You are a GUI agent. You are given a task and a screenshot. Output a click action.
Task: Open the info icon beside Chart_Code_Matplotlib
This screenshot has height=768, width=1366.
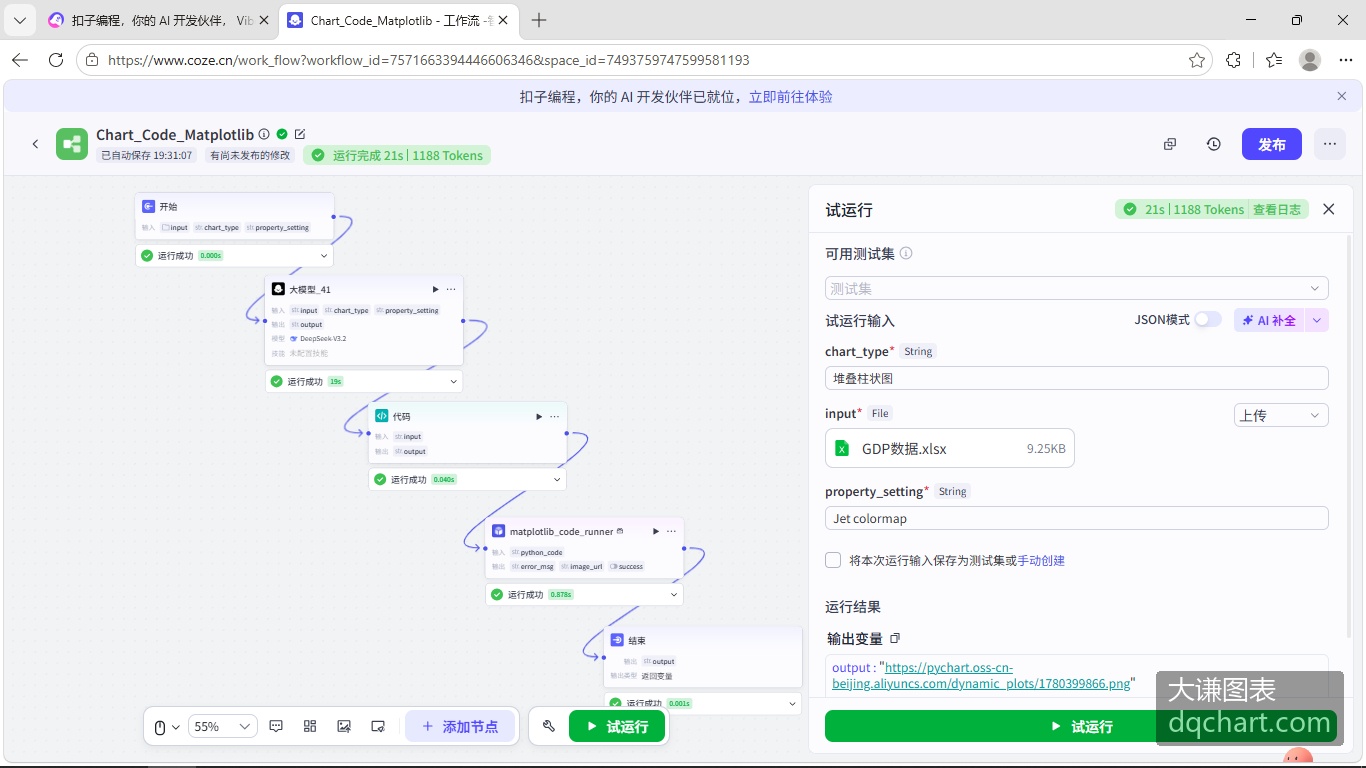264,134
